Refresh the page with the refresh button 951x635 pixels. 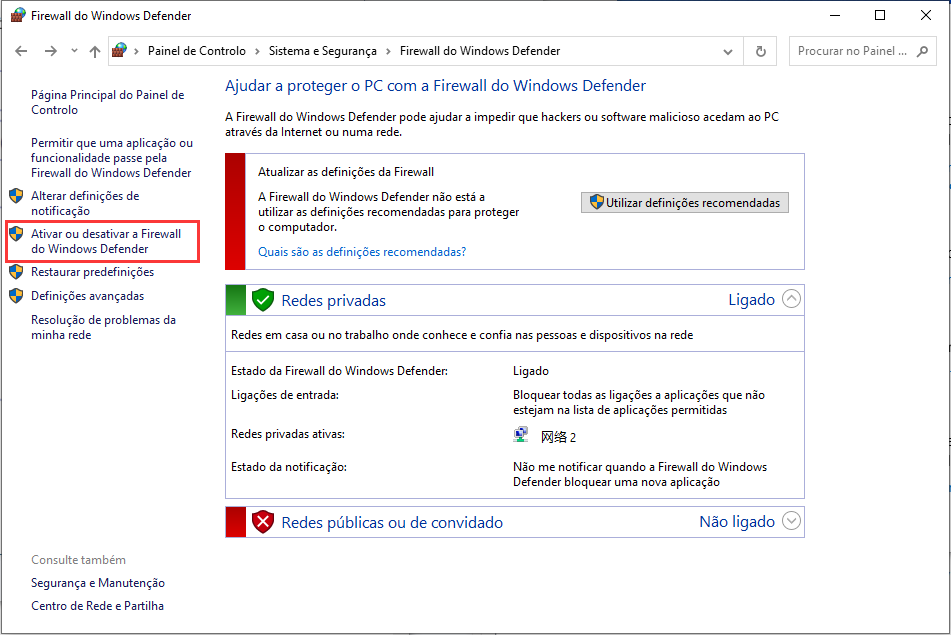coord(761,52)
